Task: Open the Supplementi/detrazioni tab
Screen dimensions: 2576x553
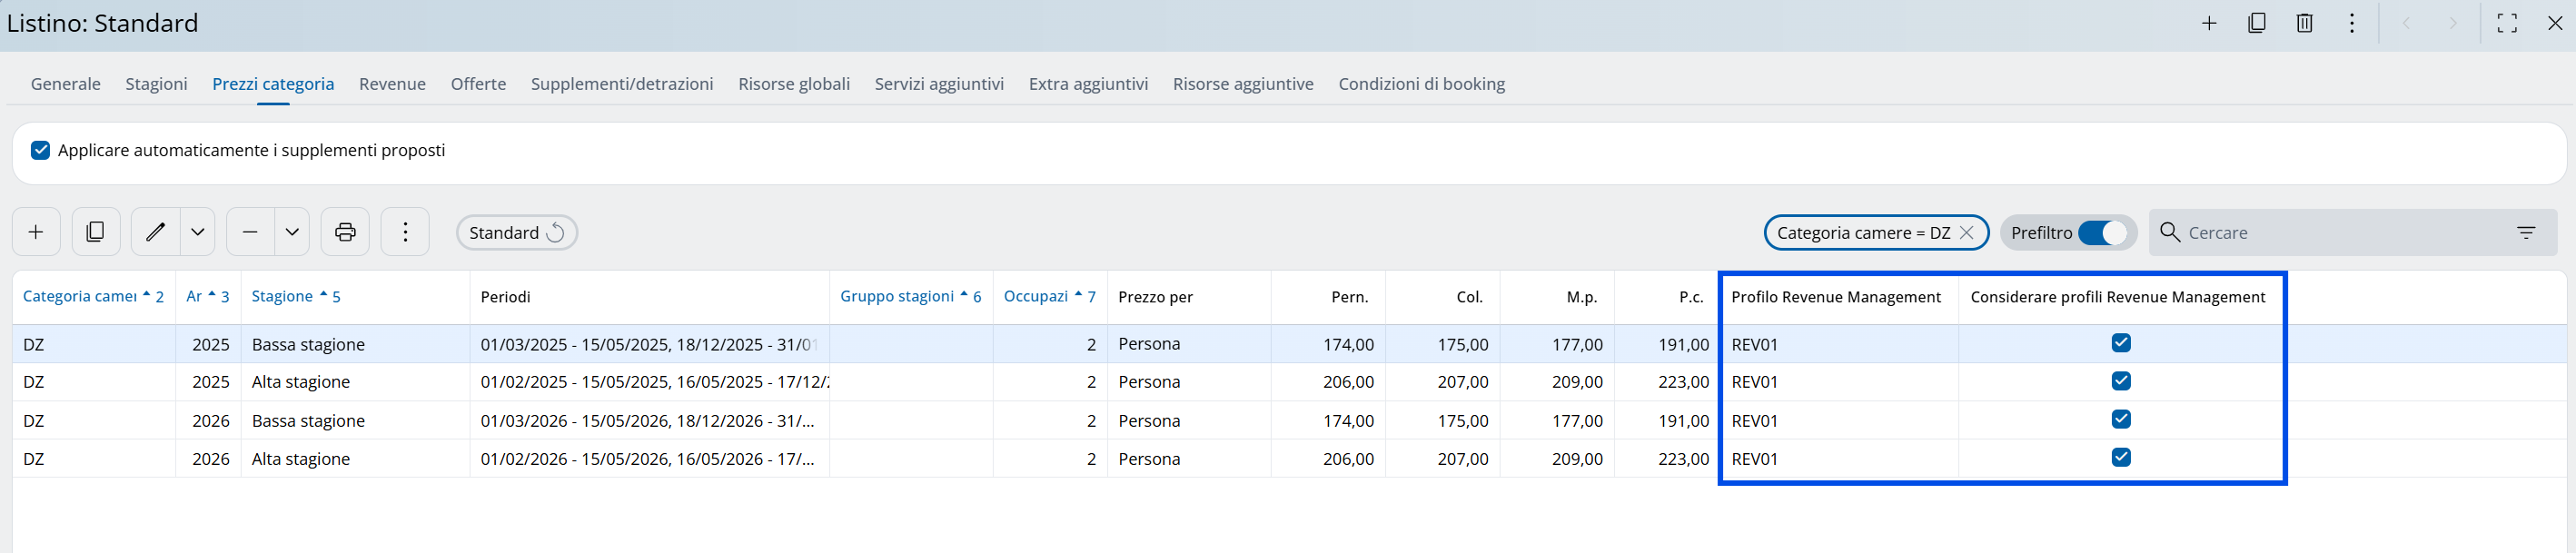Action: click(621, 84)
